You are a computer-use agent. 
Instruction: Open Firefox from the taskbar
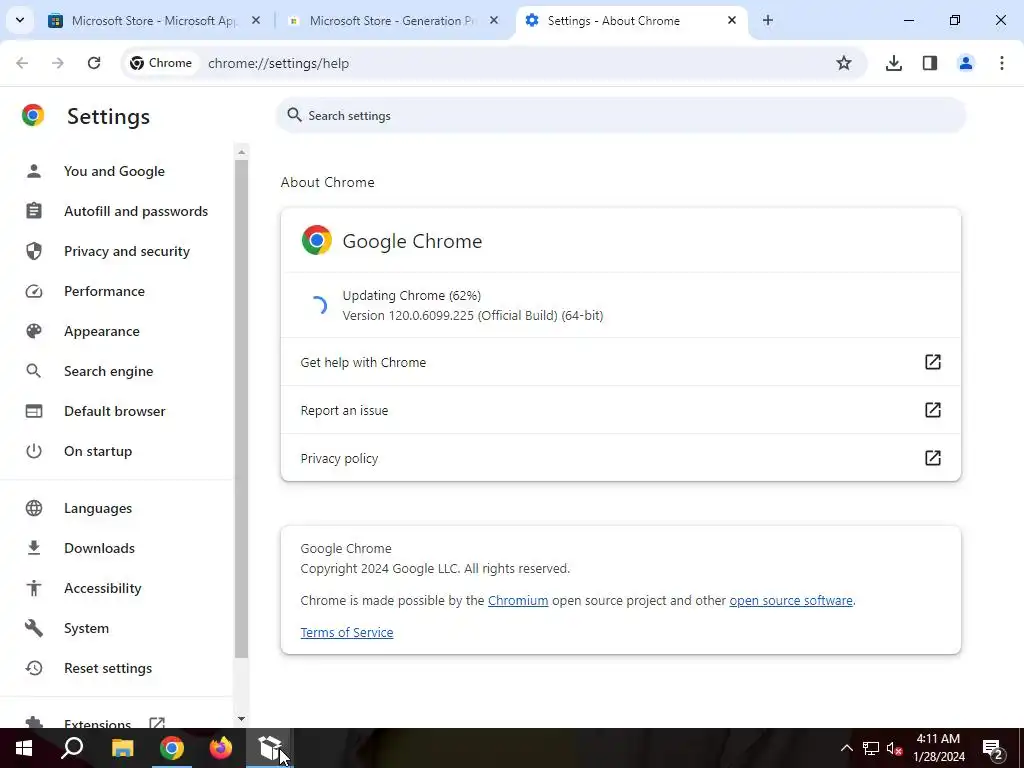coord(221,748)
